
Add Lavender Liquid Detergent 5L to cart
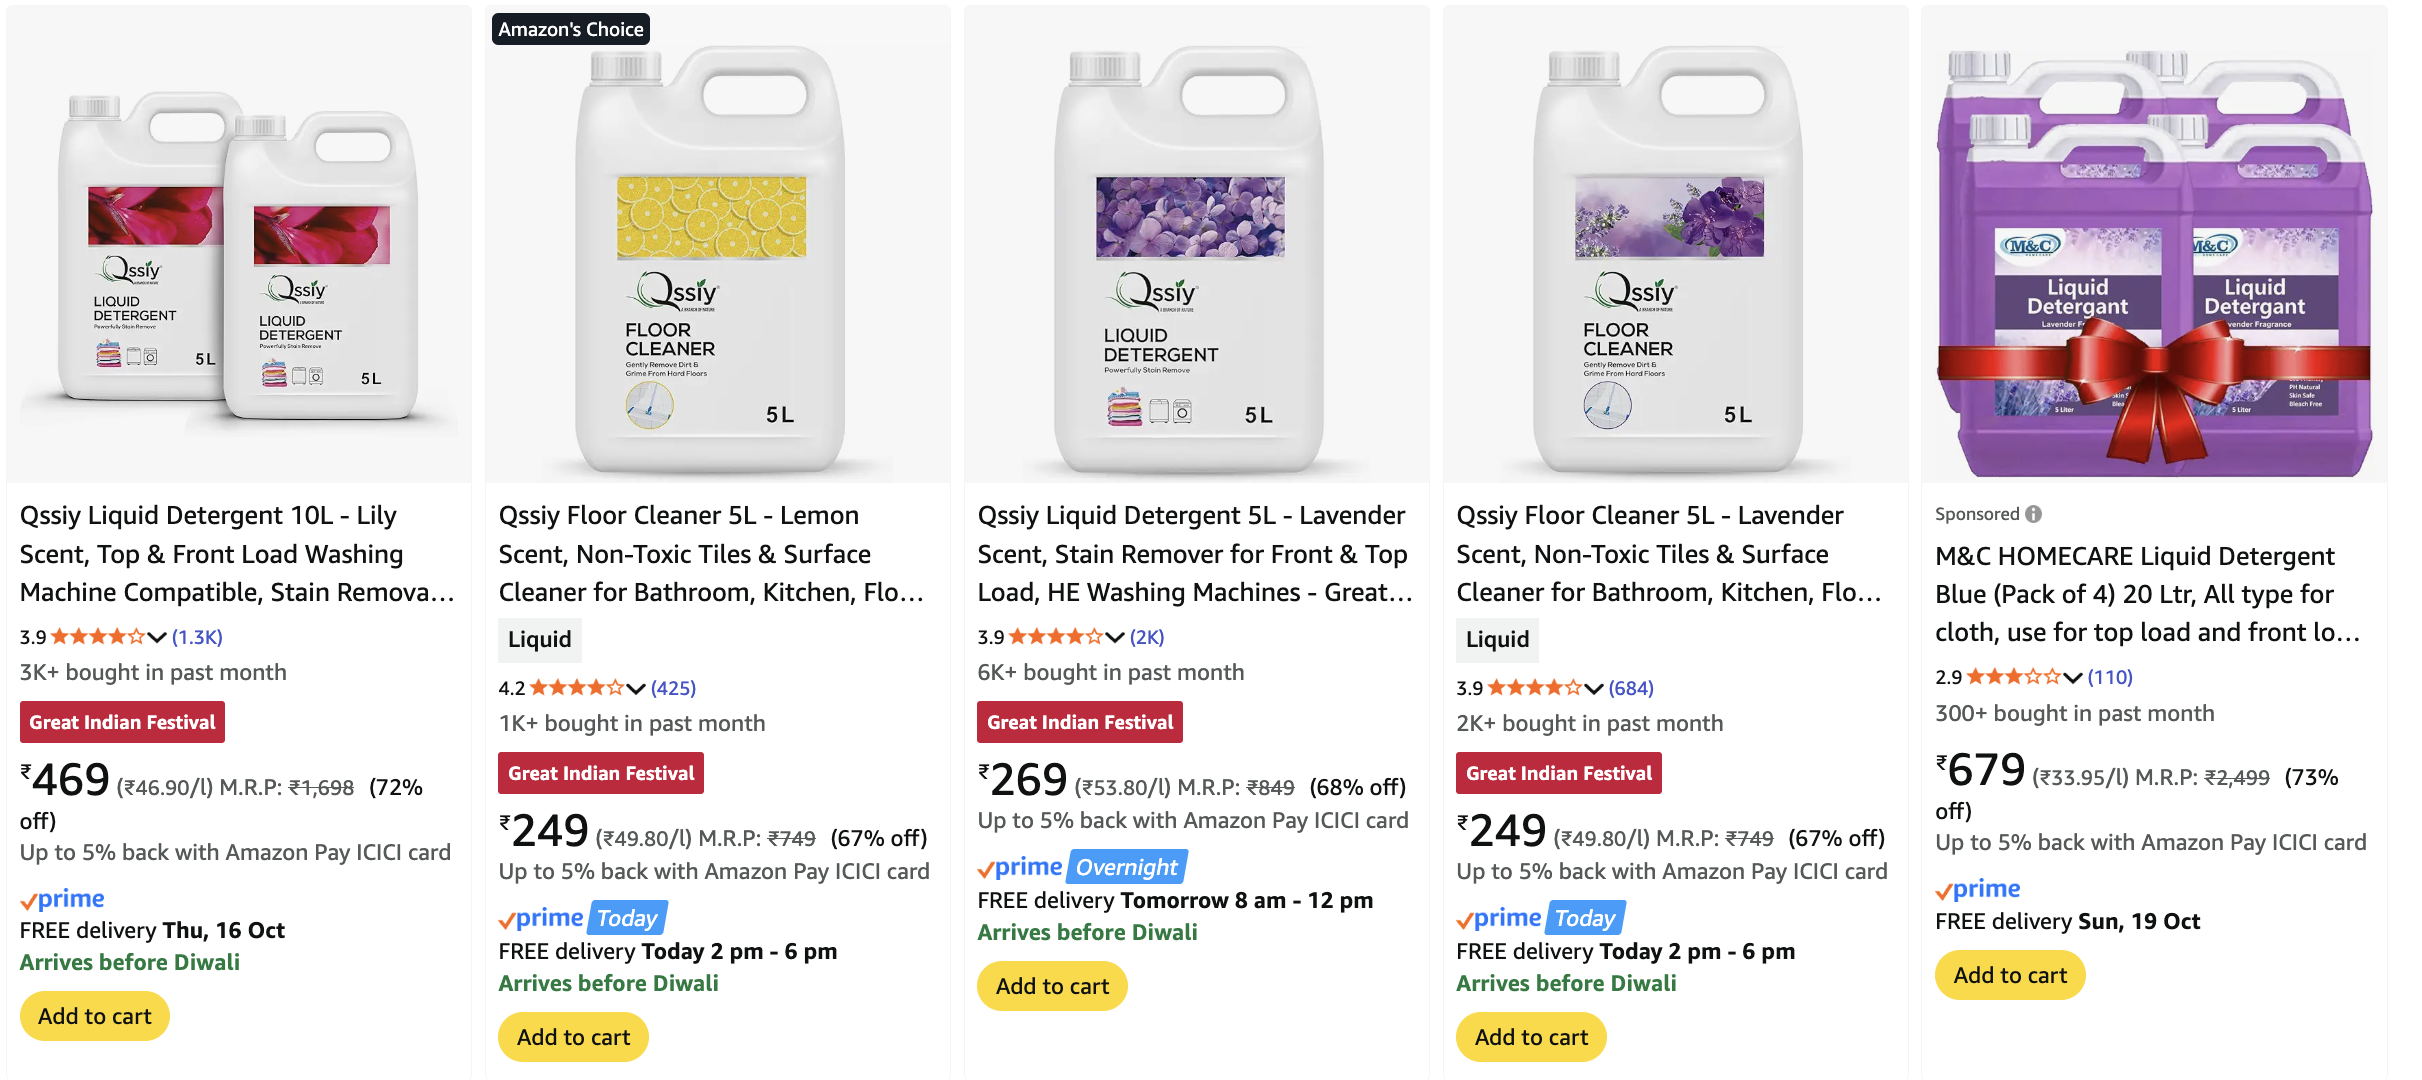[x=1052, y=986]
